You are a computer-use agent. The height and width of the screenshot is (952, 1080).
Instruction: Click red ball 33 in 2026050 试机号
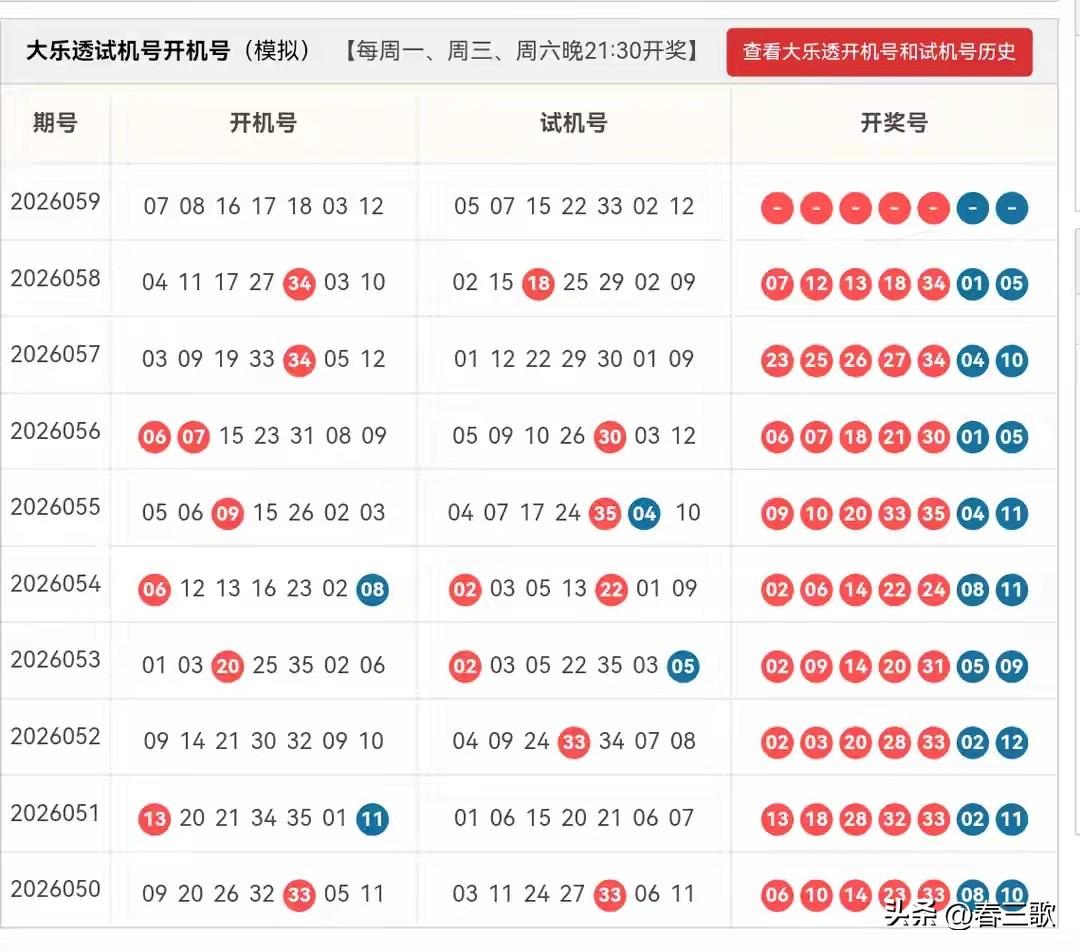click(x=610, y=895)
